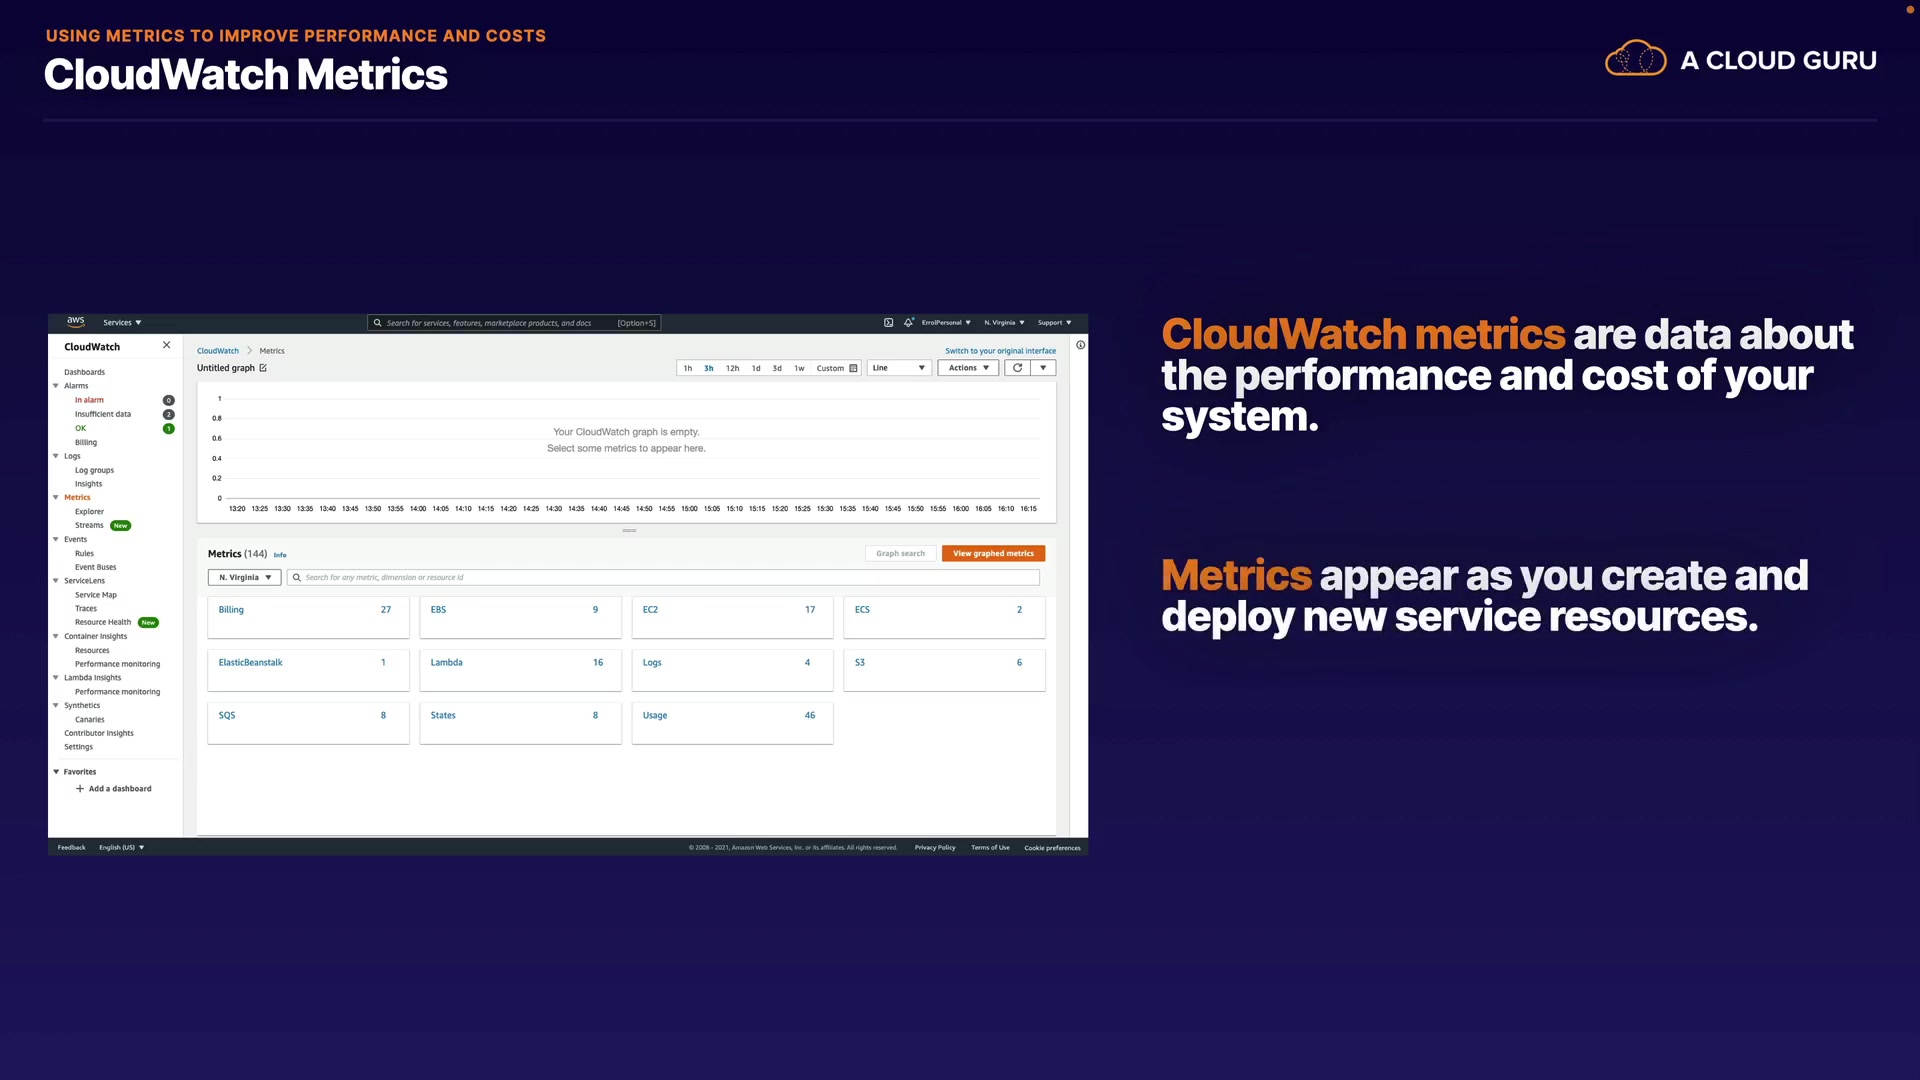Click the info circle icon at right edge

click(1080, 345)
